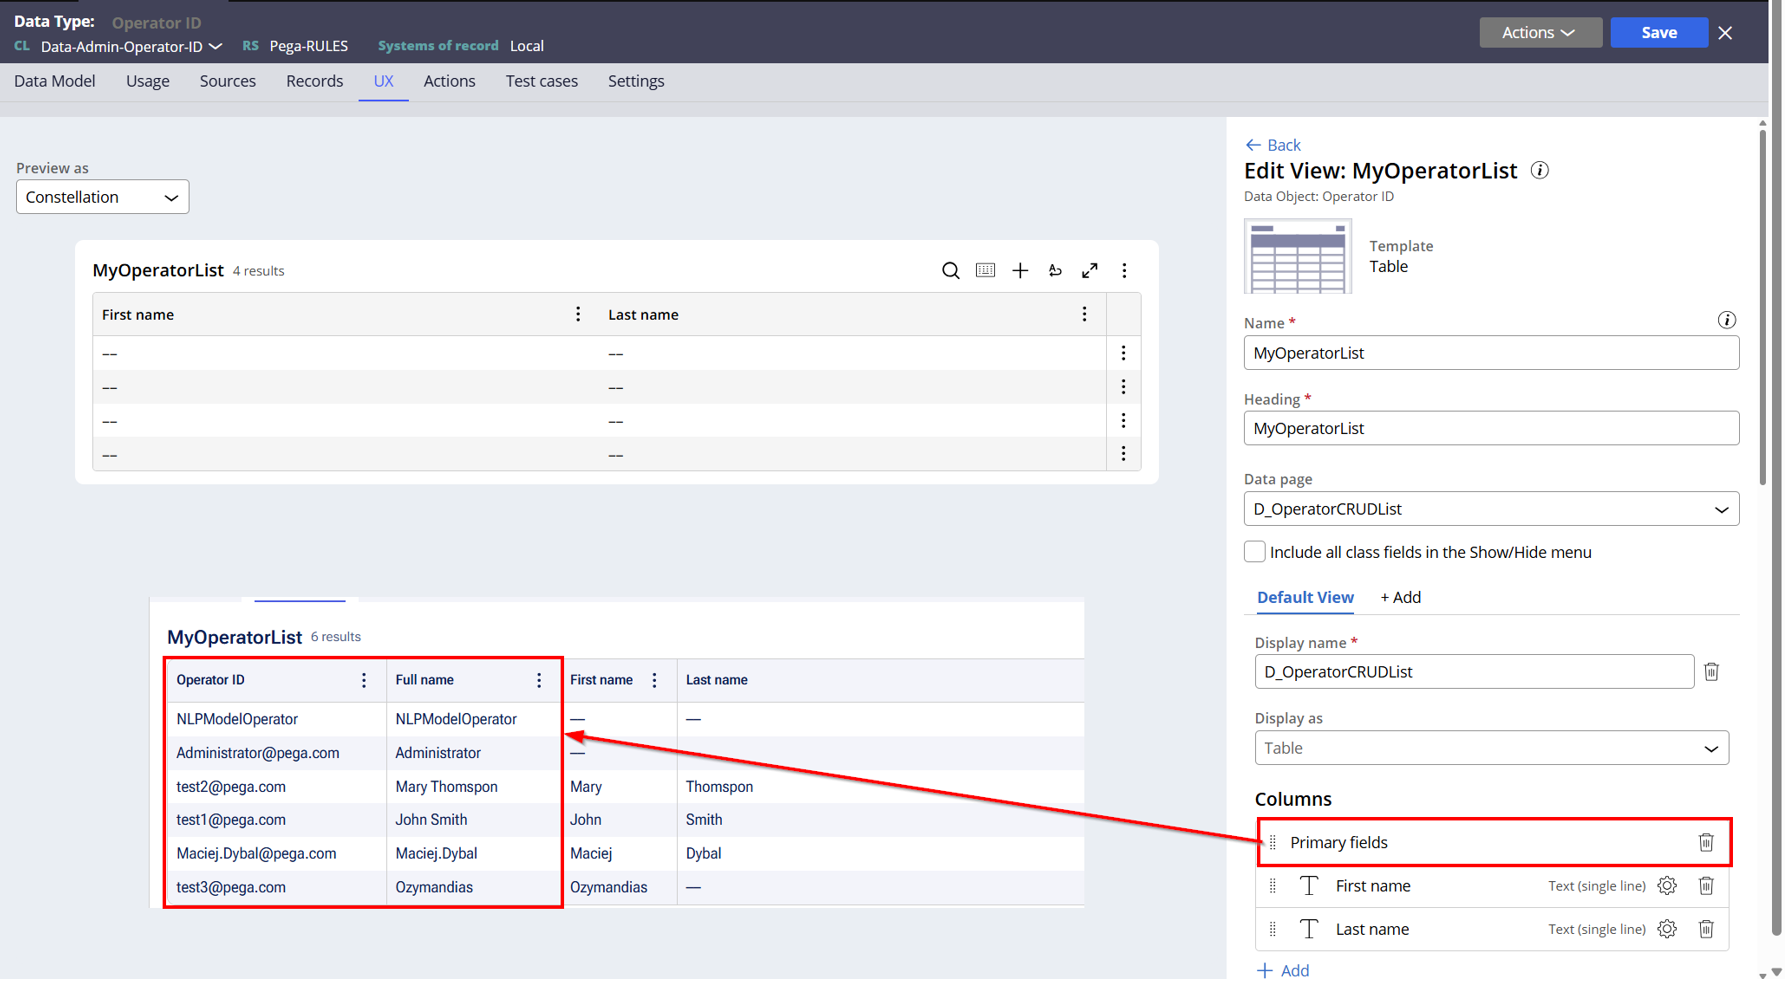This screenshot has height=983, width=1785.
Task: Open settings gear for First name column
Action: (1666, 886)
